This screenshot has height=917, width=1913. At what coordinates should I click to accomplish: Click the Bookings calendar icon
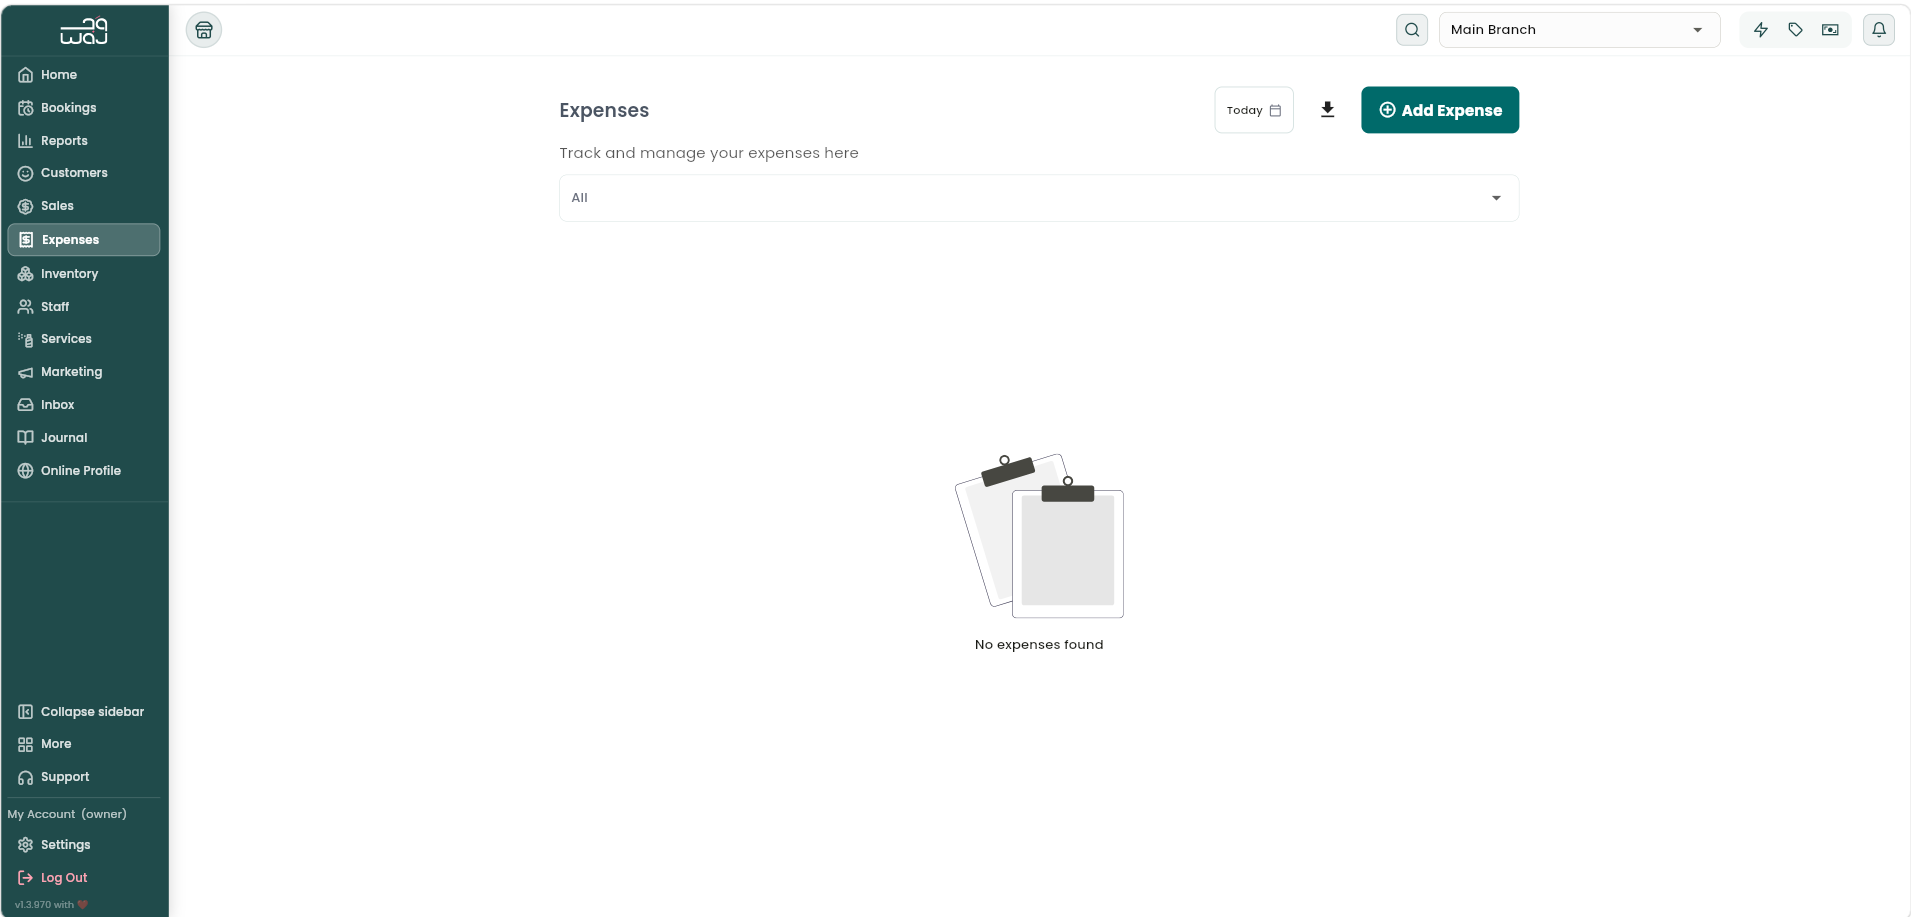pos(26,108)
